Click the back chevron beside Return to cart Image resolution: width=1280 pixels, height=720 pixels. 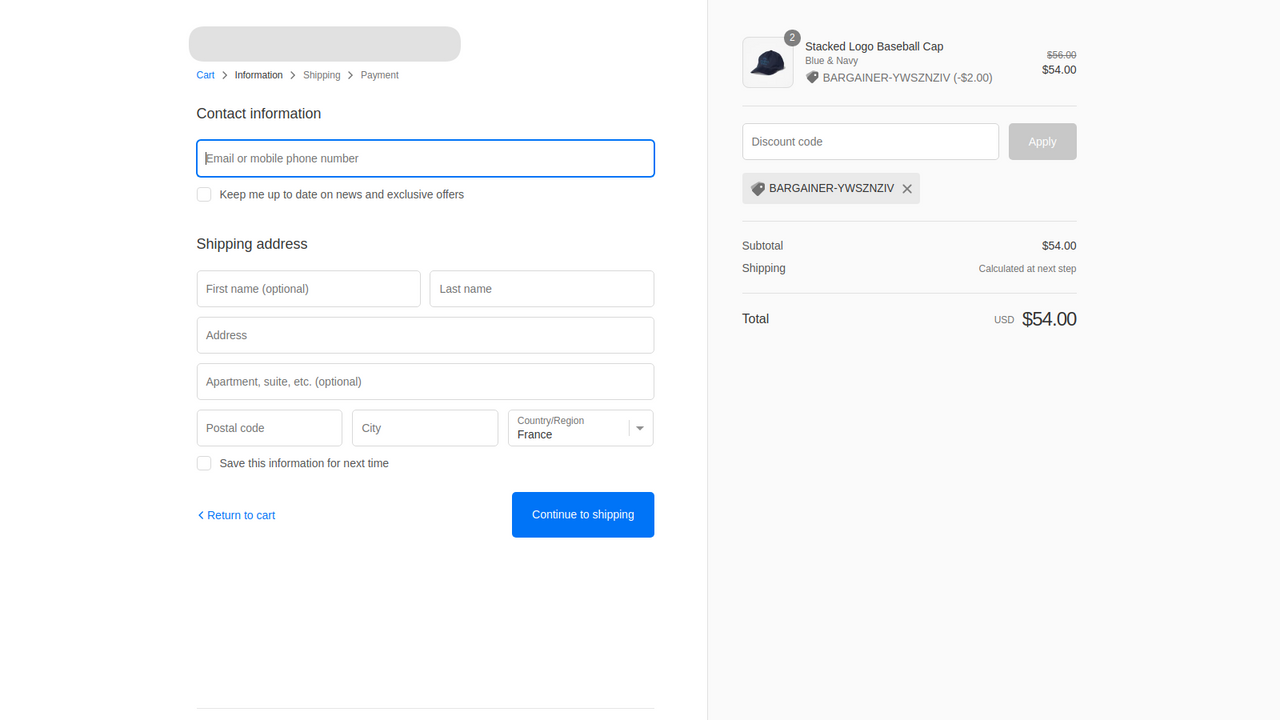200,515
